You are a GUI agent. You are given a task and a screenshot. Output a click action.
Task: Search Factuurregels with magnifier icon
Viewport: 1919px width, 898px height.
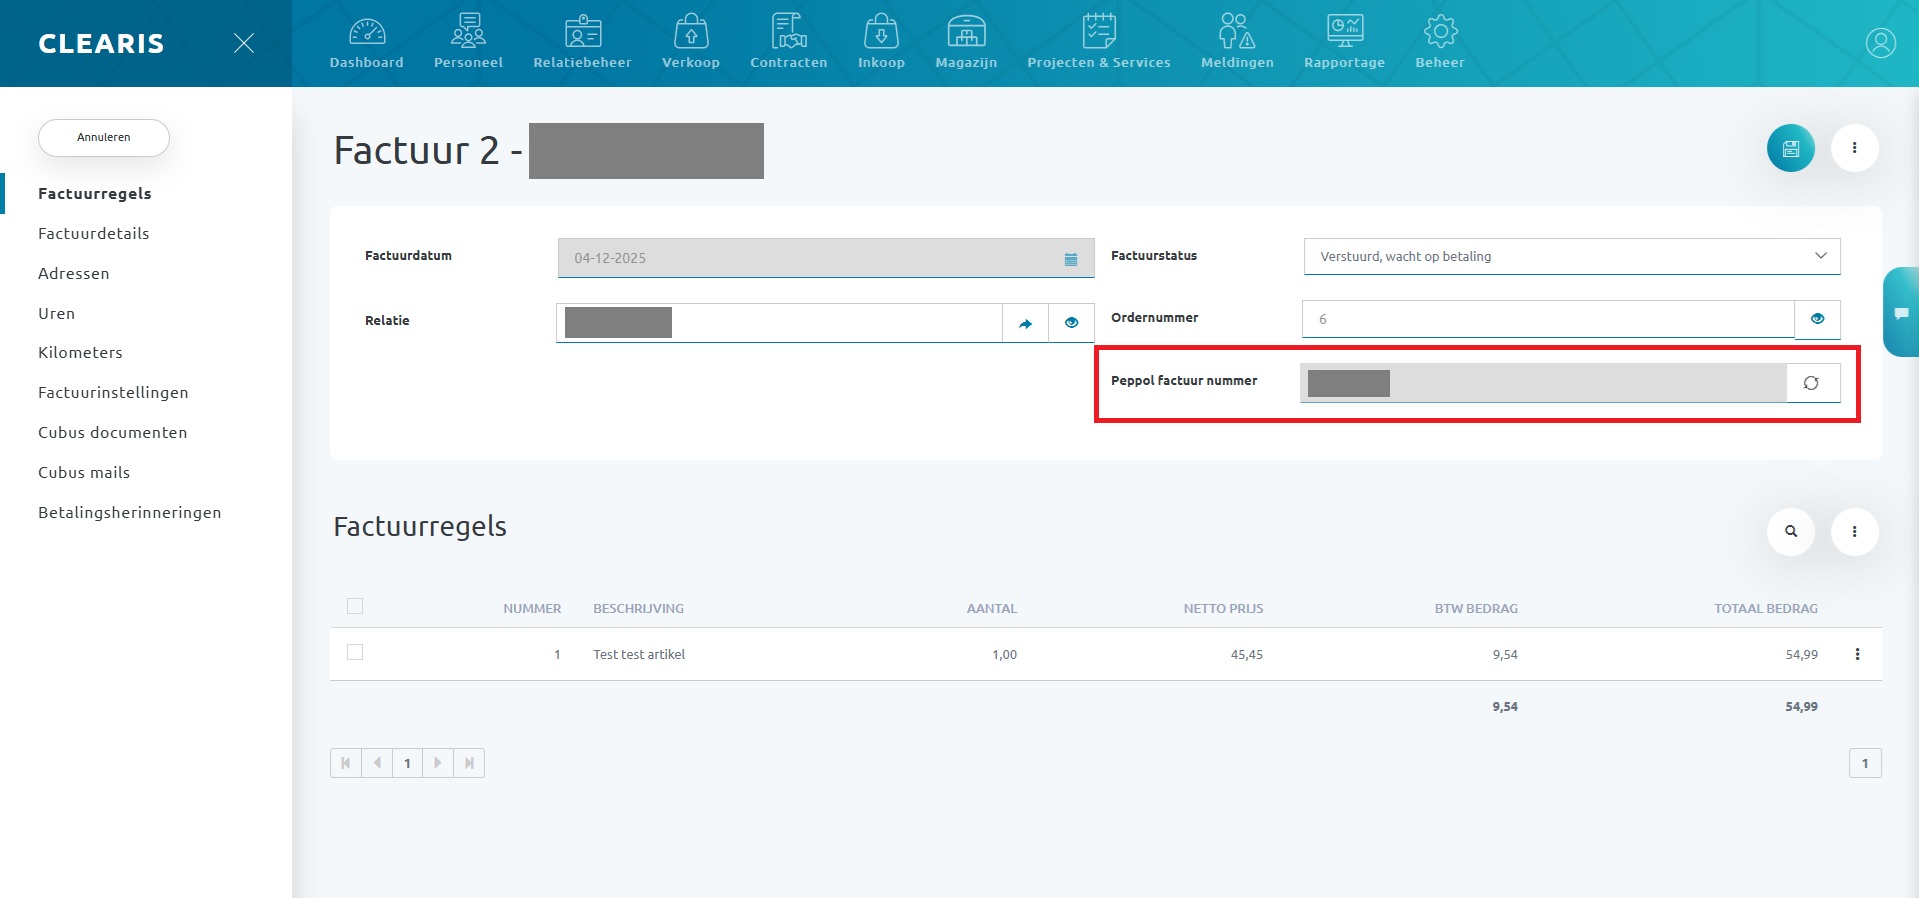click(x=1791, y=532)
